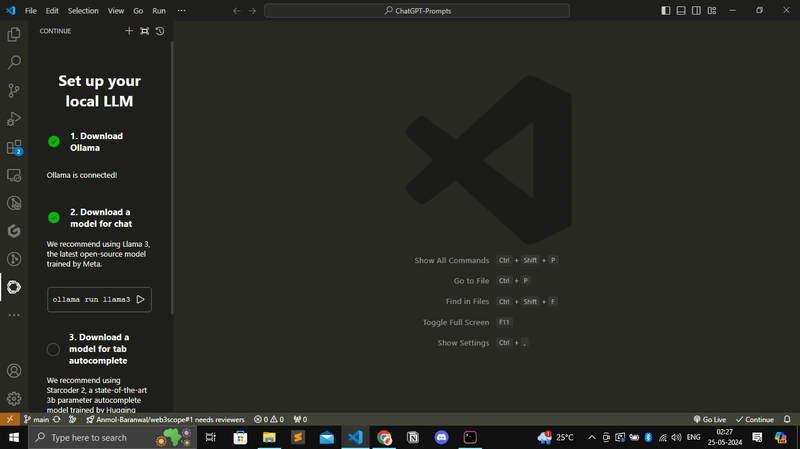Open the Extensions view with badge
This screenshot has height=449, width=800.
(x=14, y=147)
